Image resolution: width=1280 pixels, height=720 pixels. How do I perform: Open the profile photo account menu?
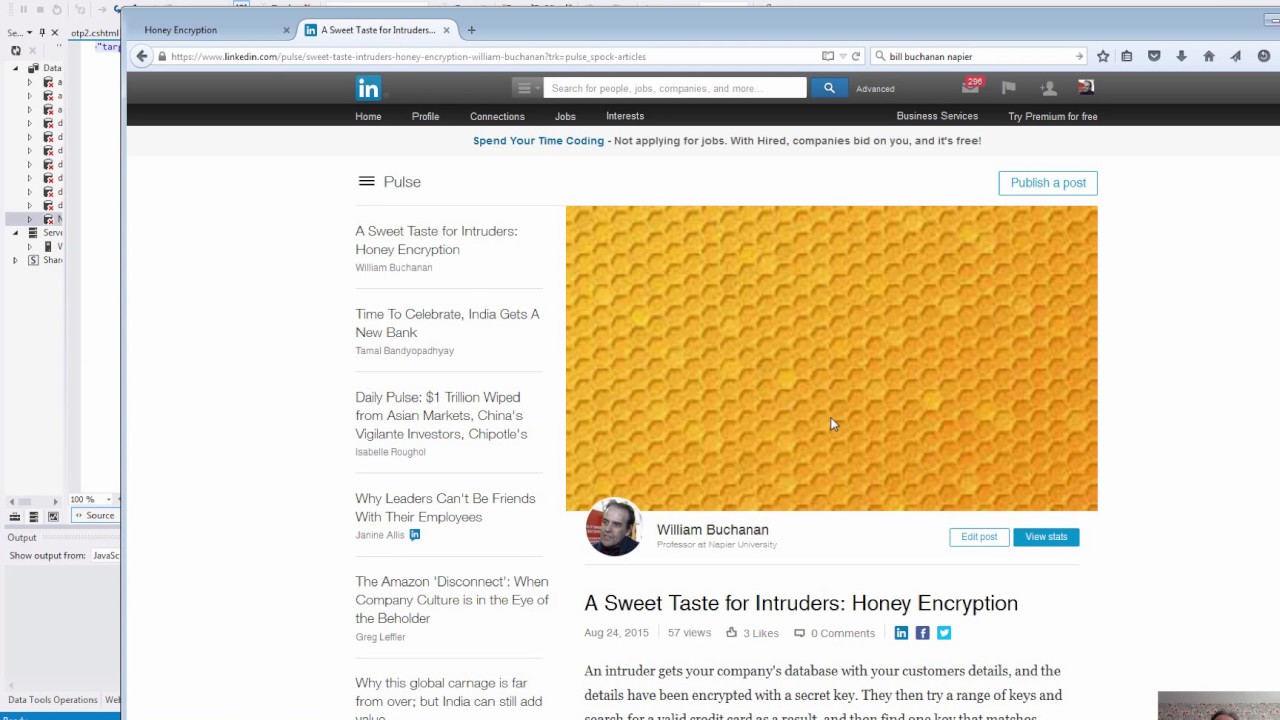pyautogui.click(x=1086, y=87)
